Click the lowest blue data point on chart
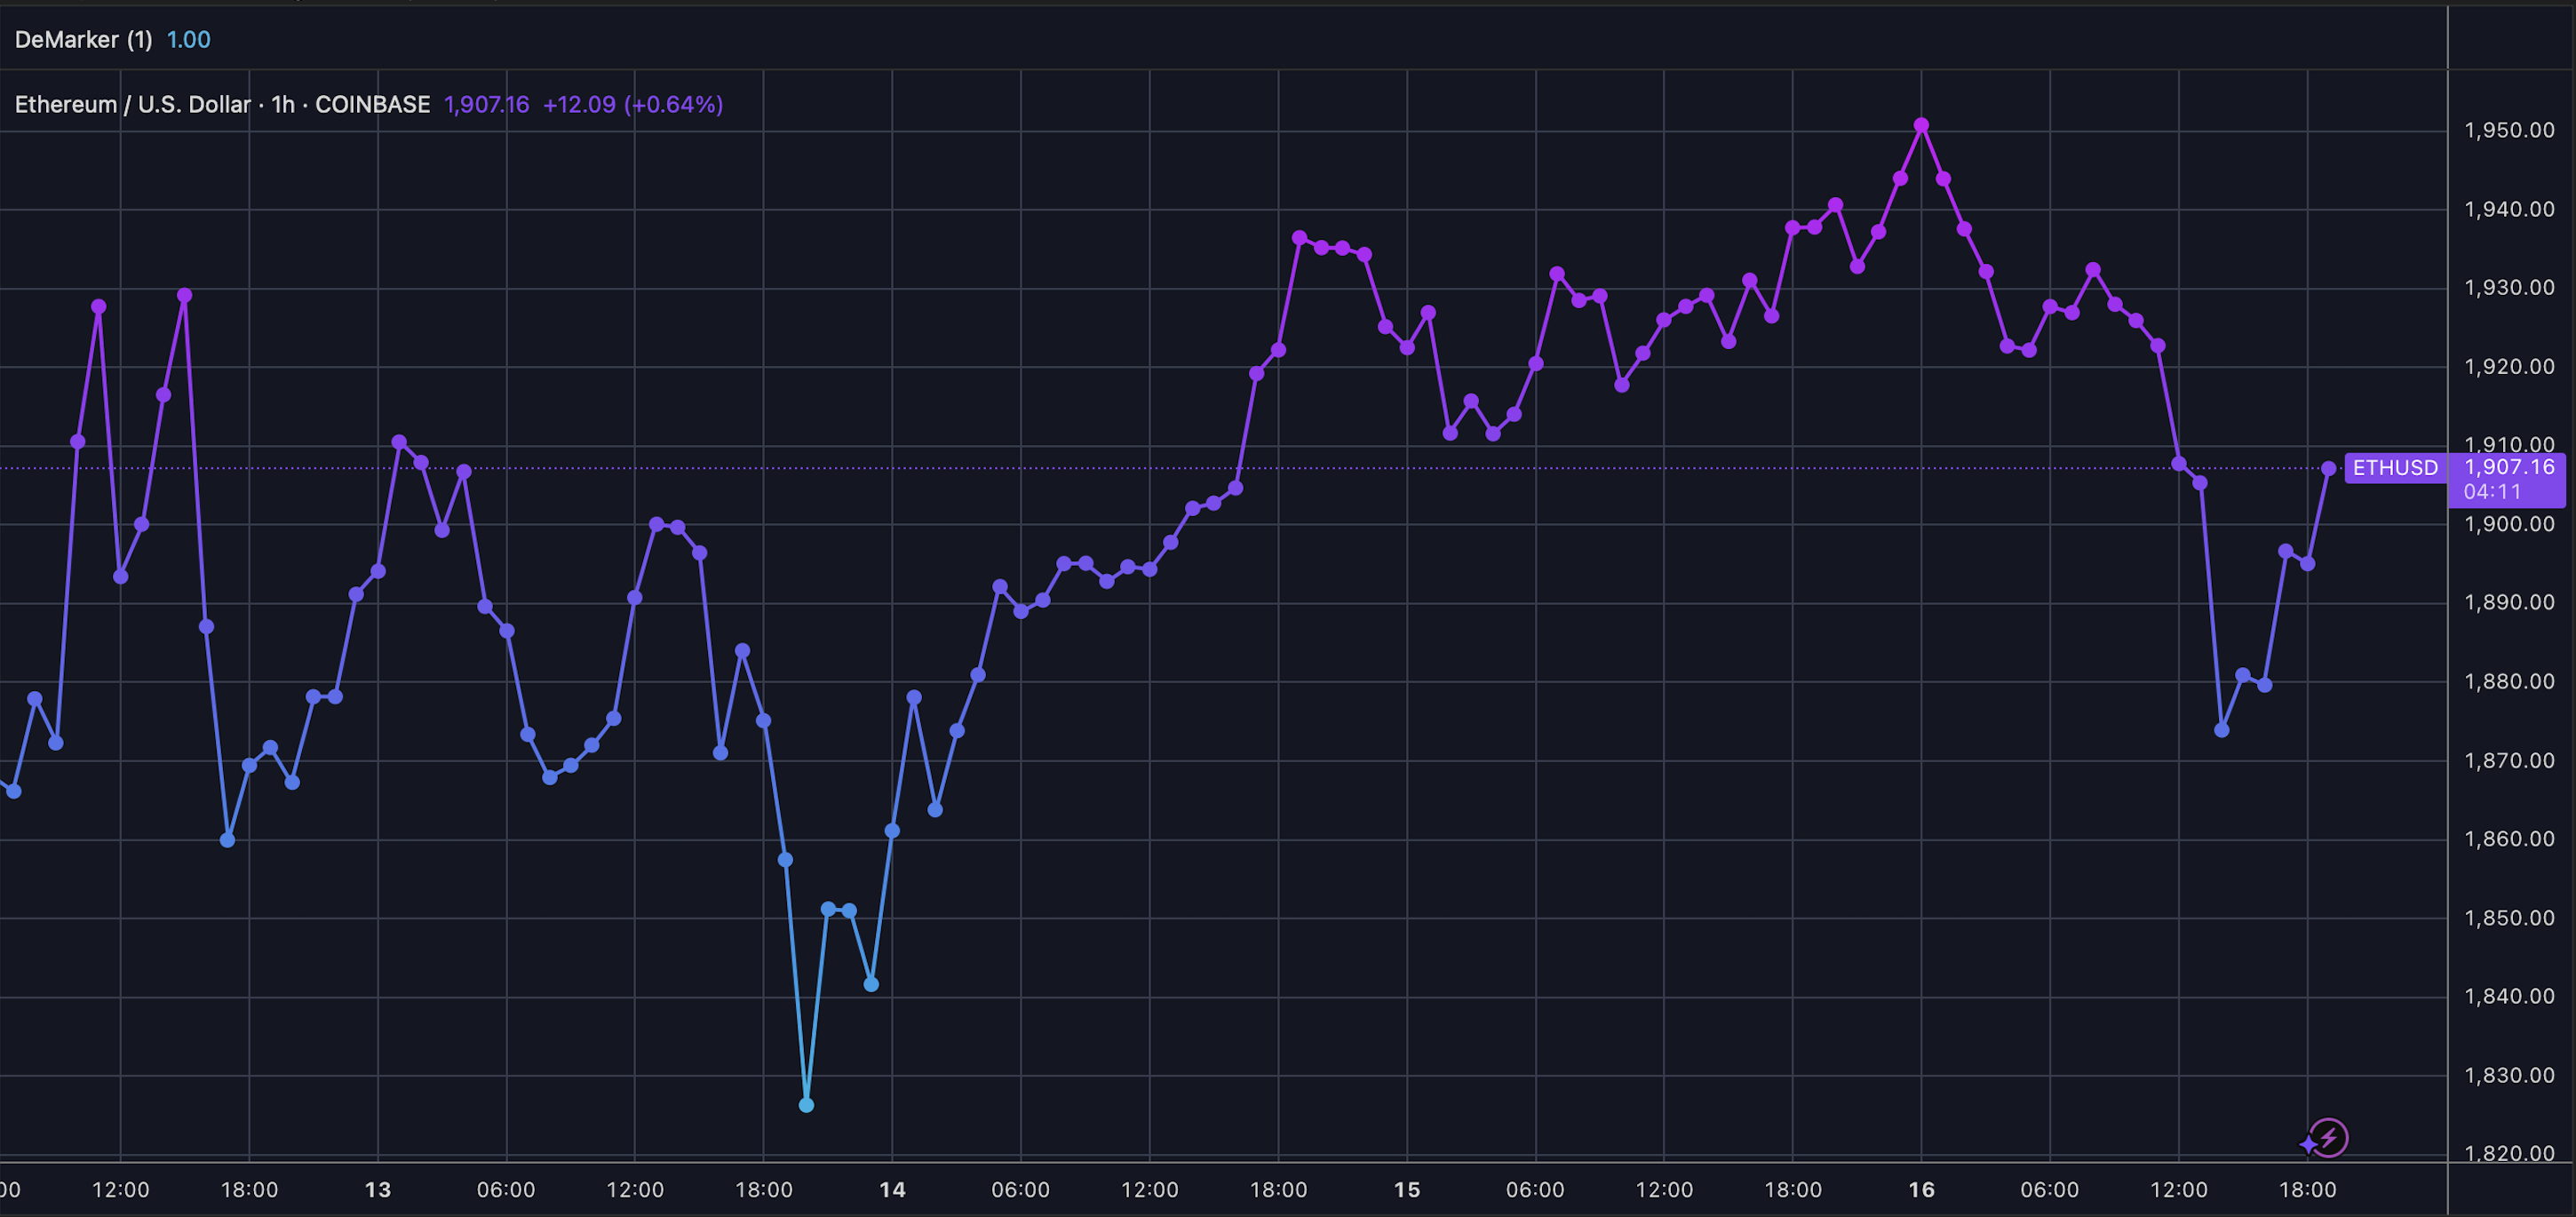The width and height of the screenshot is (2576, 1217). (x=806, y=1105)
